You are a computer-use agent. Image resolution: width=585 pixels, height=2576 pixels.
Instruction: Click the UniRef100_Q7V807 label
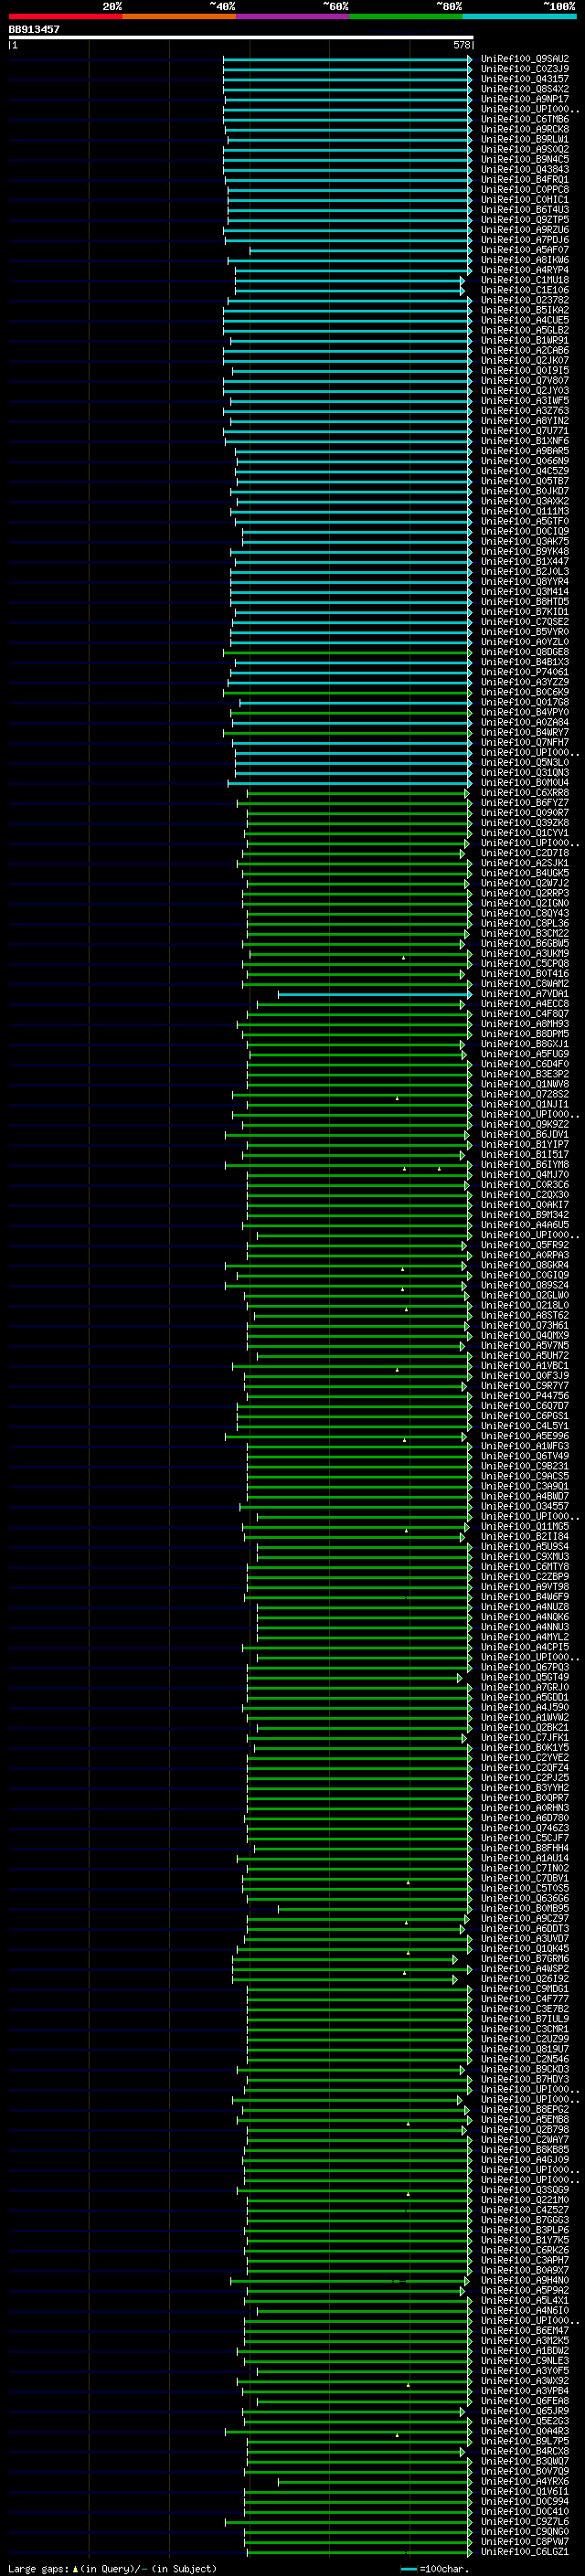(x=525, y=380)
